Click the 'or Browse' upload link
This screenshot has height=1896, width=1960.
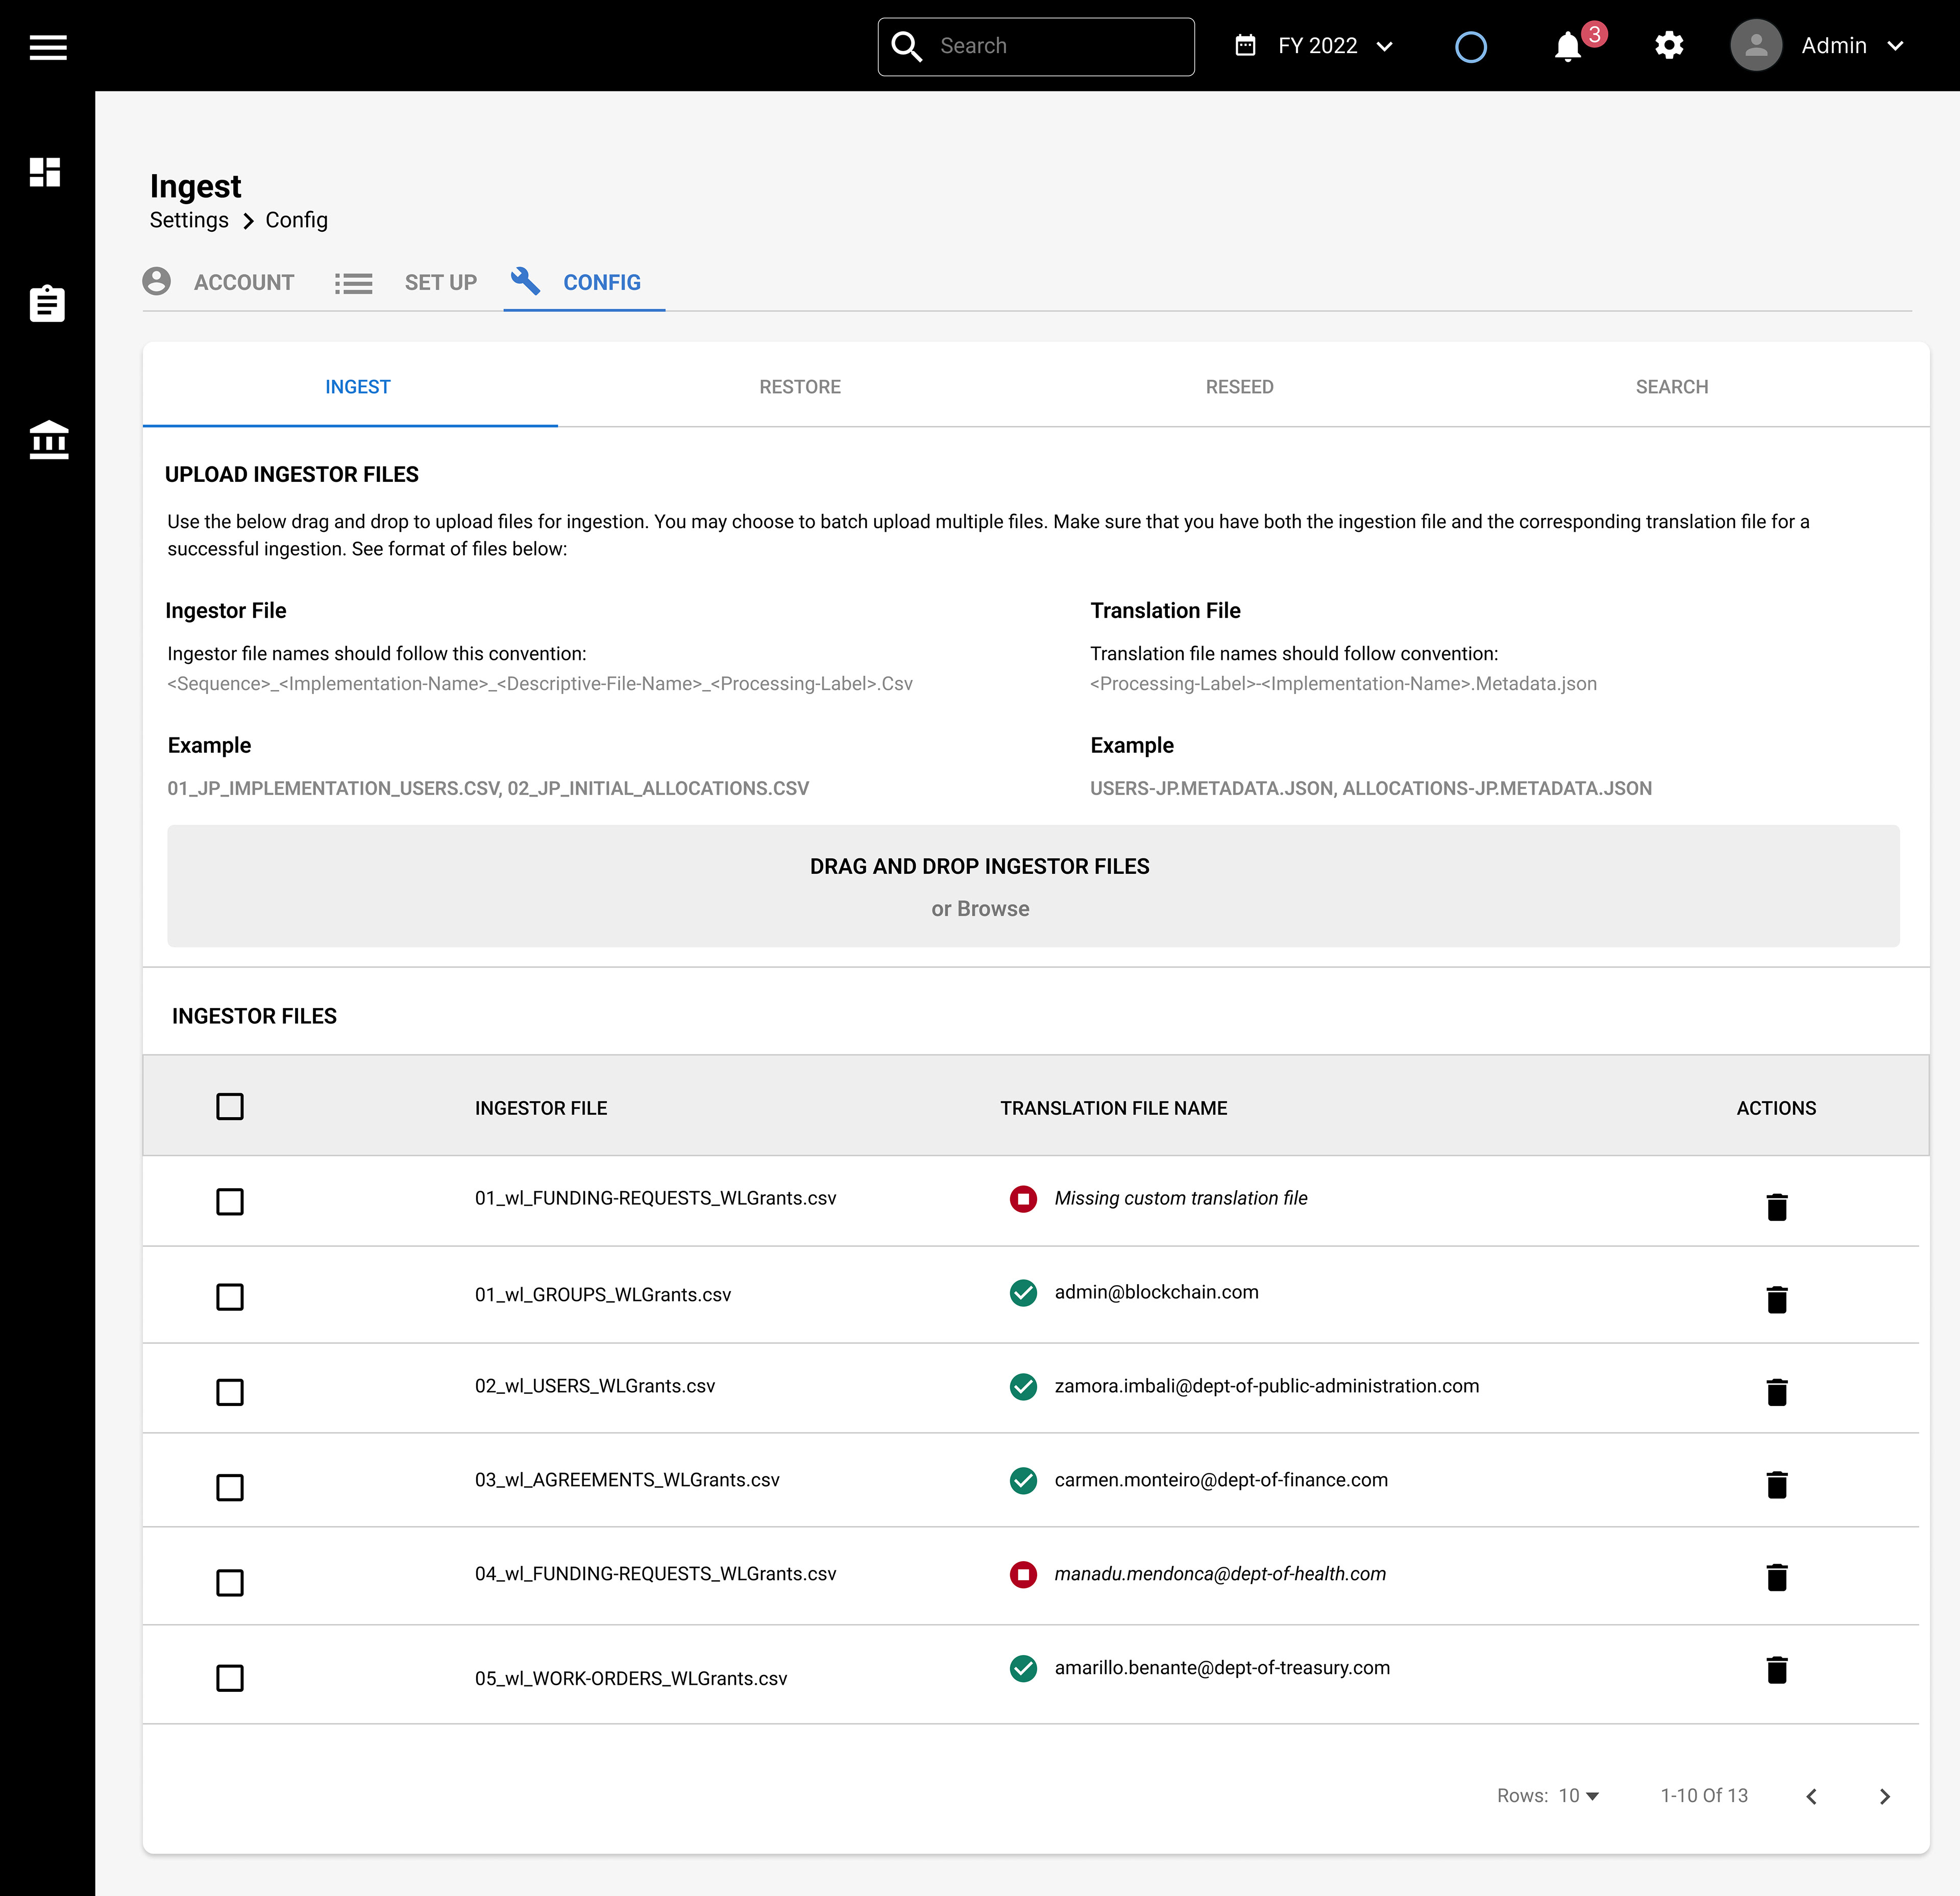(980, 909)
